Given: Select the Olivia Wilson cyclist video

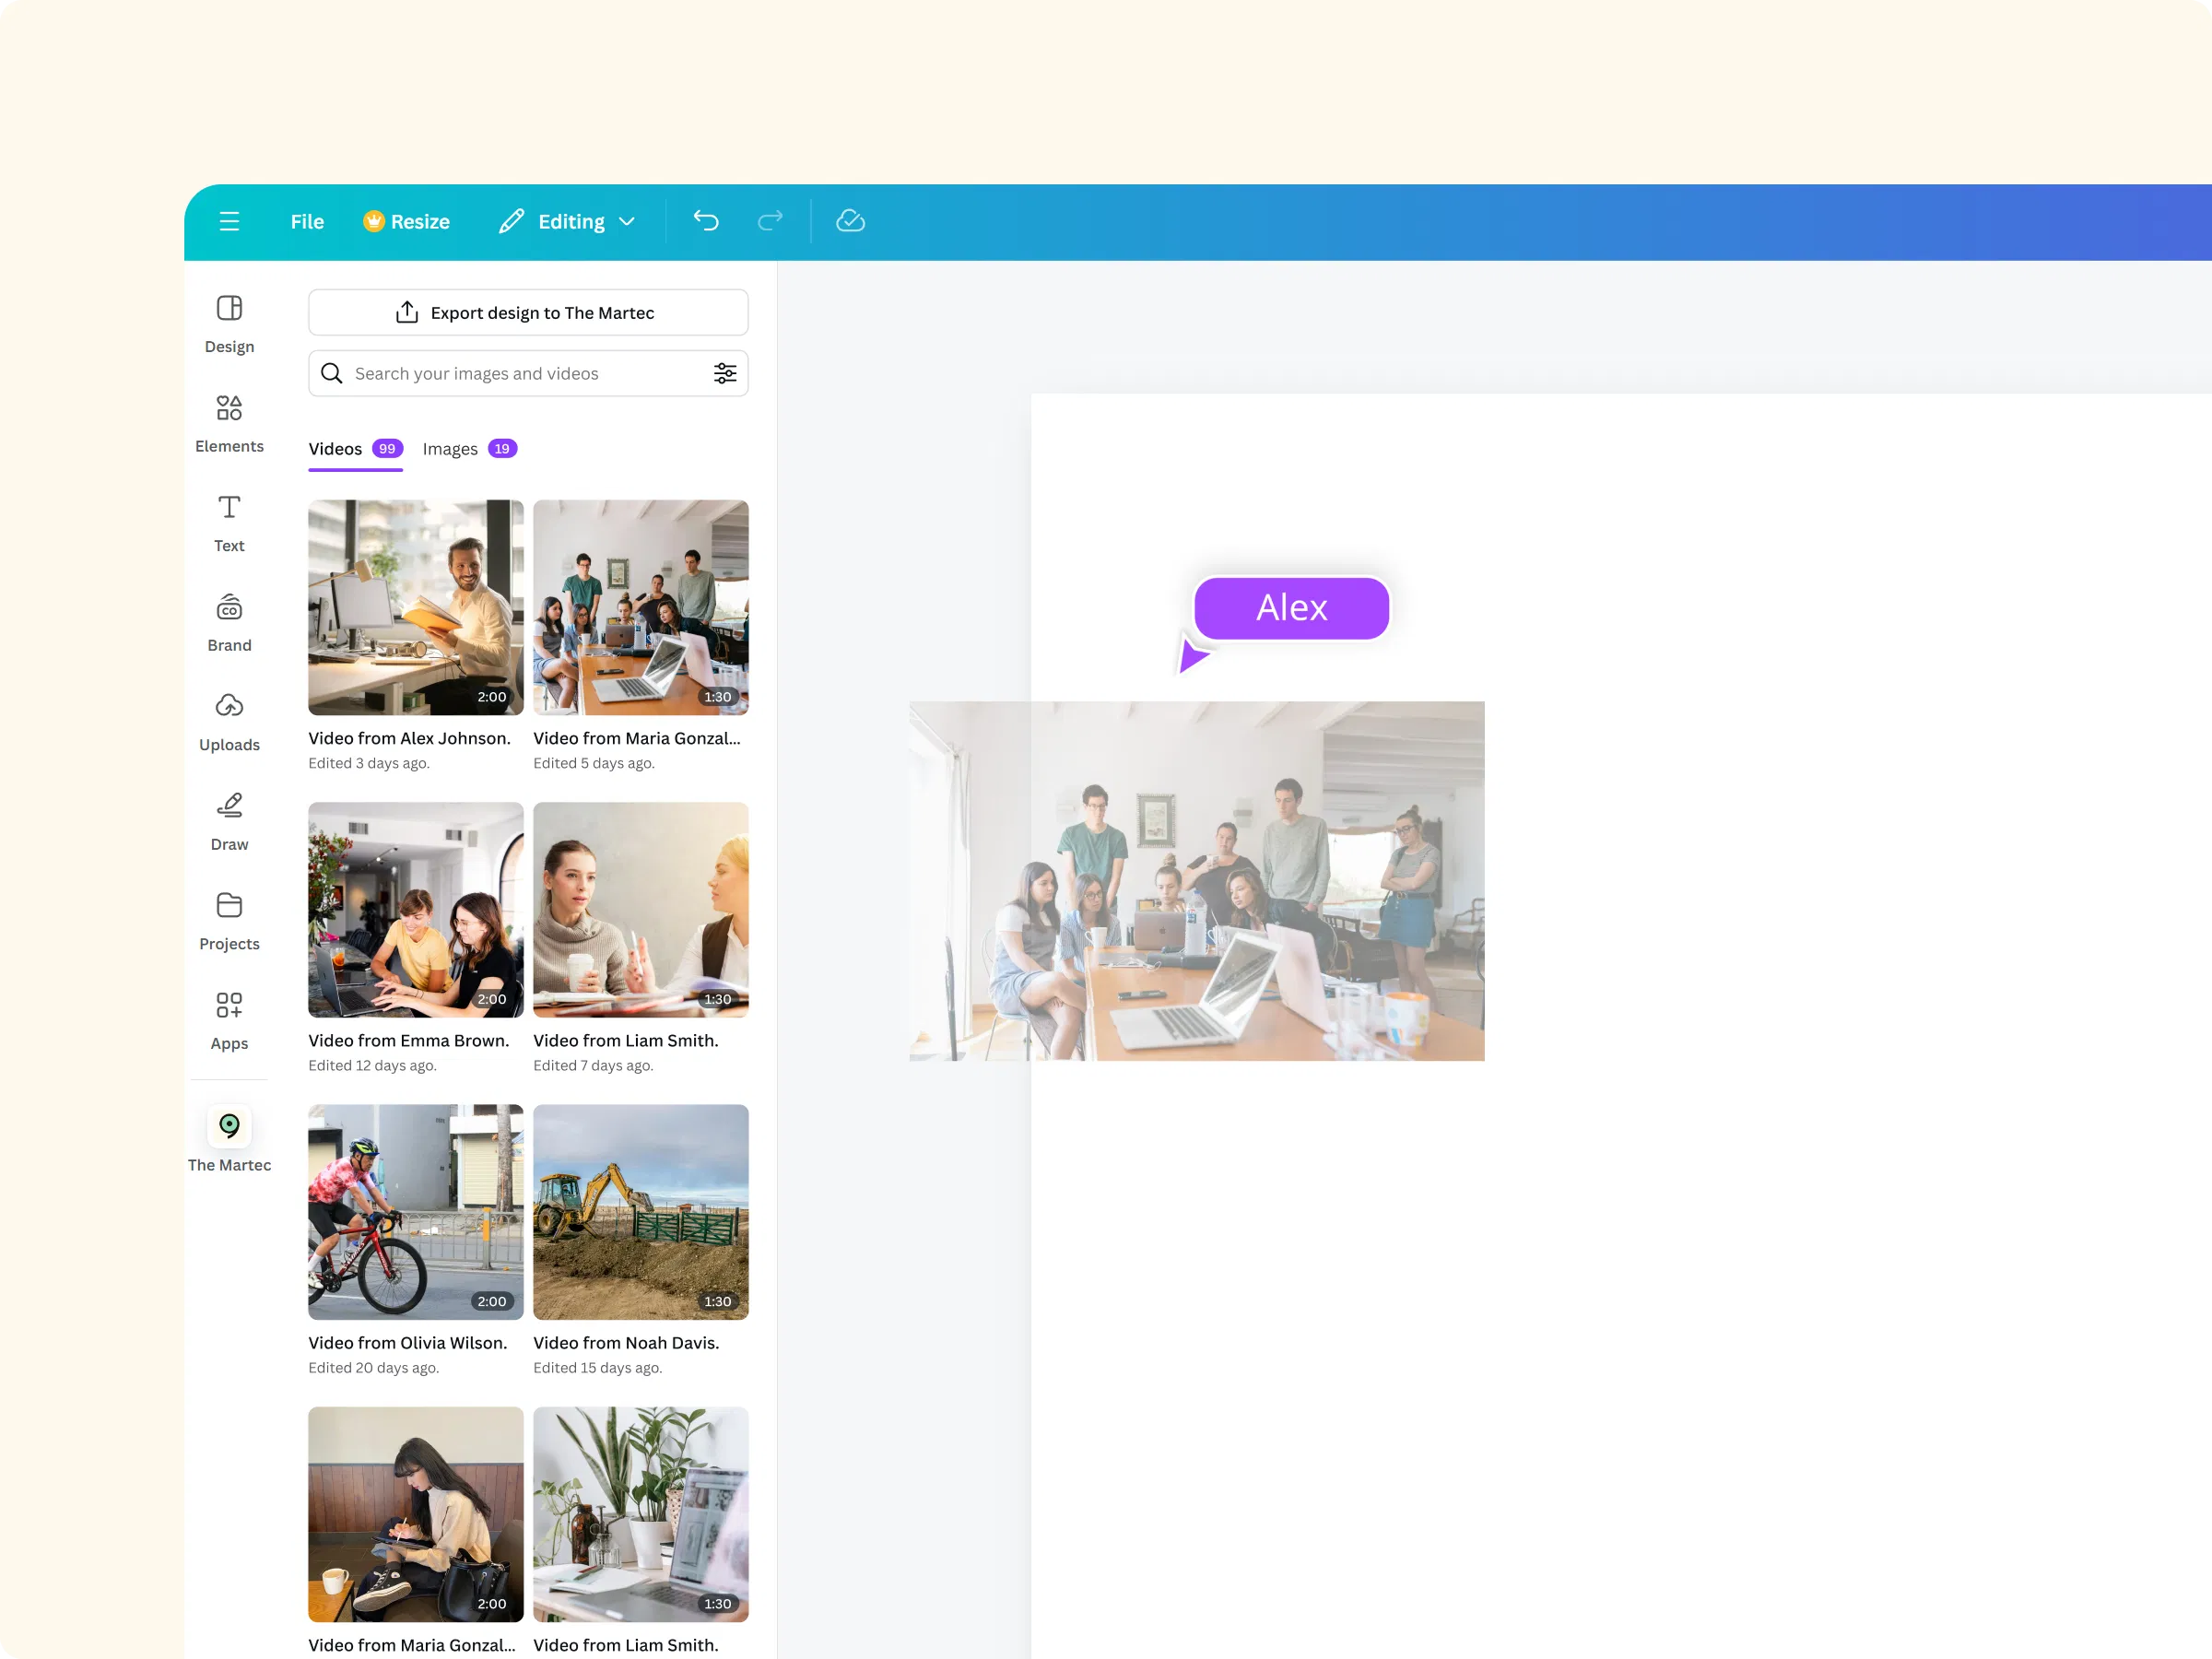Looking at the screenshot, I should (416, 1212).
